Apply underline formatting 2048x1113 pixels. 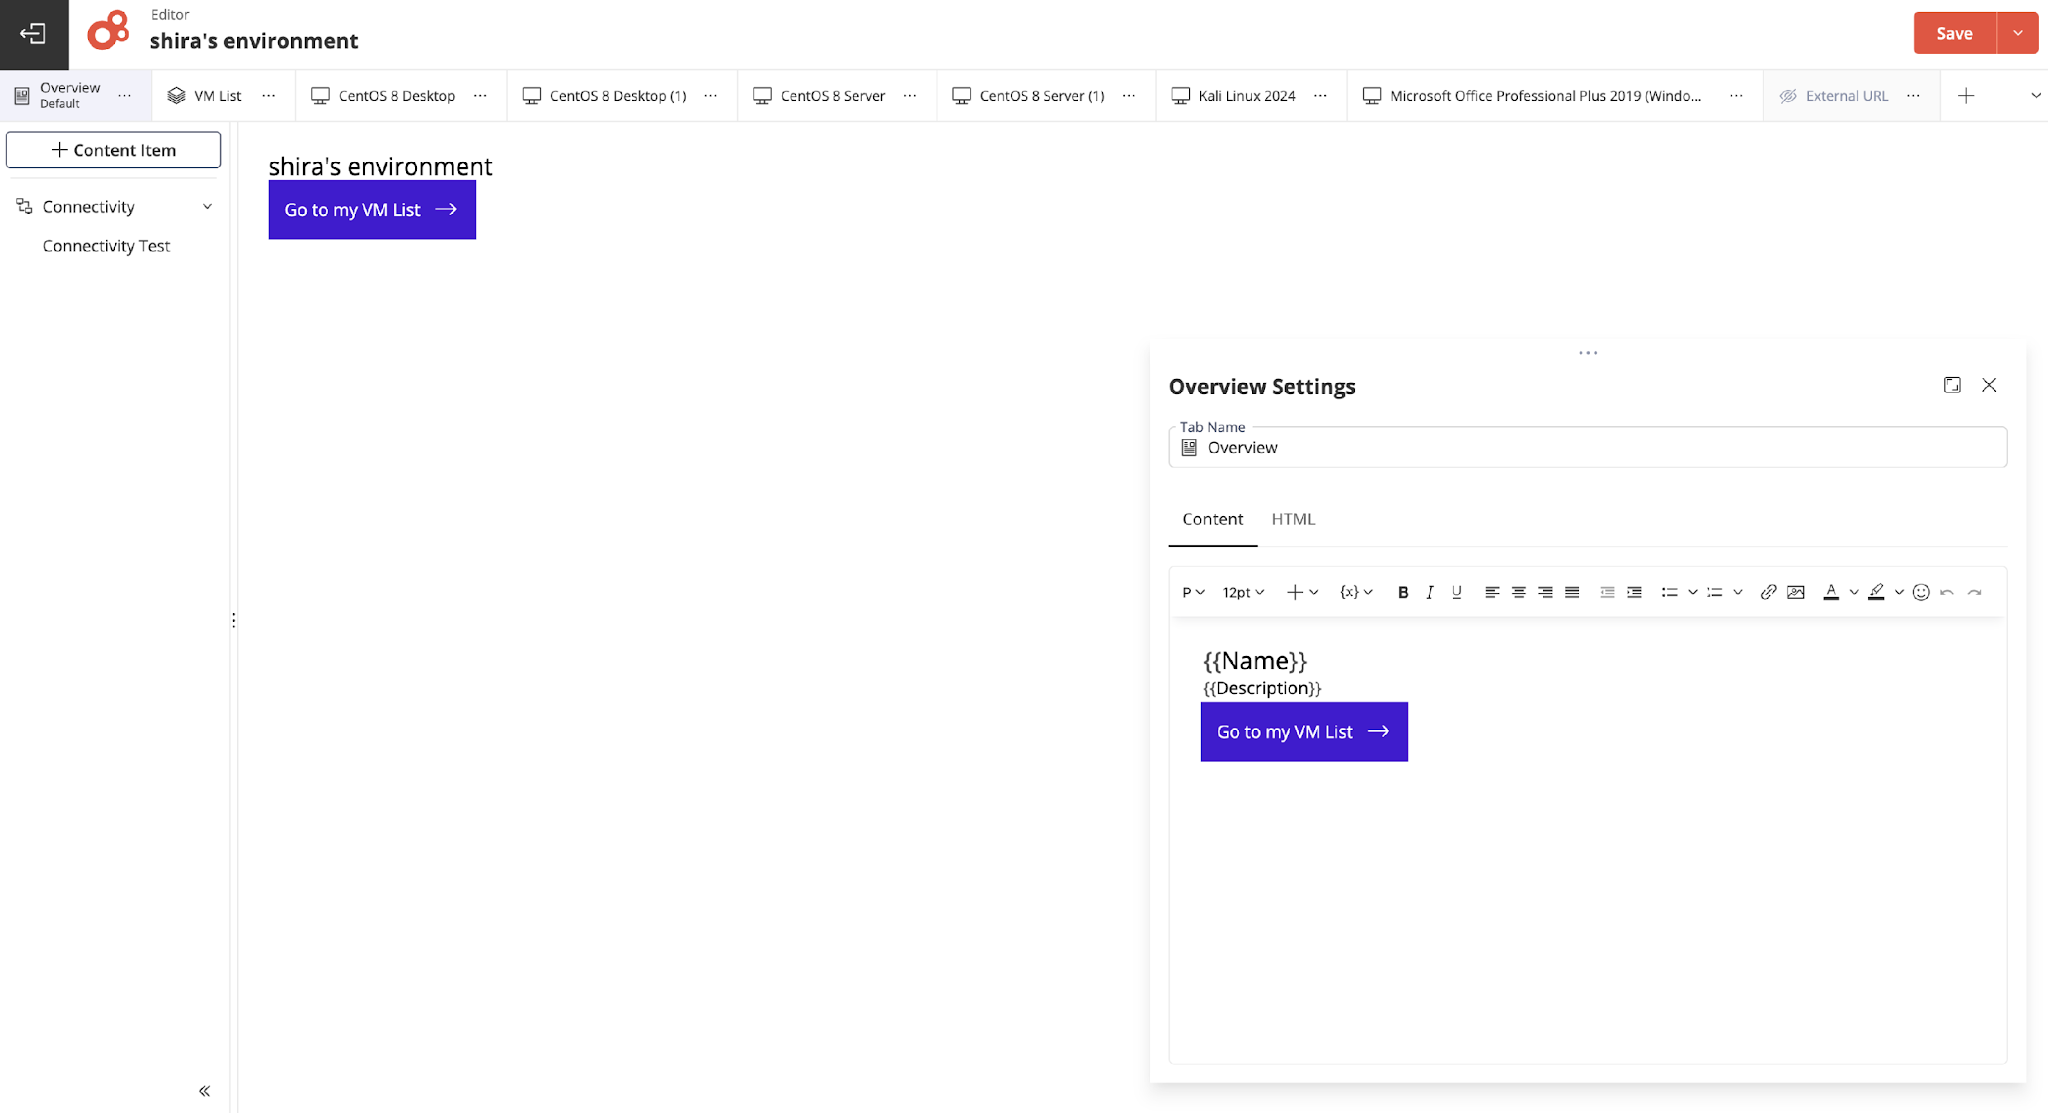[x=1457, y=592]
